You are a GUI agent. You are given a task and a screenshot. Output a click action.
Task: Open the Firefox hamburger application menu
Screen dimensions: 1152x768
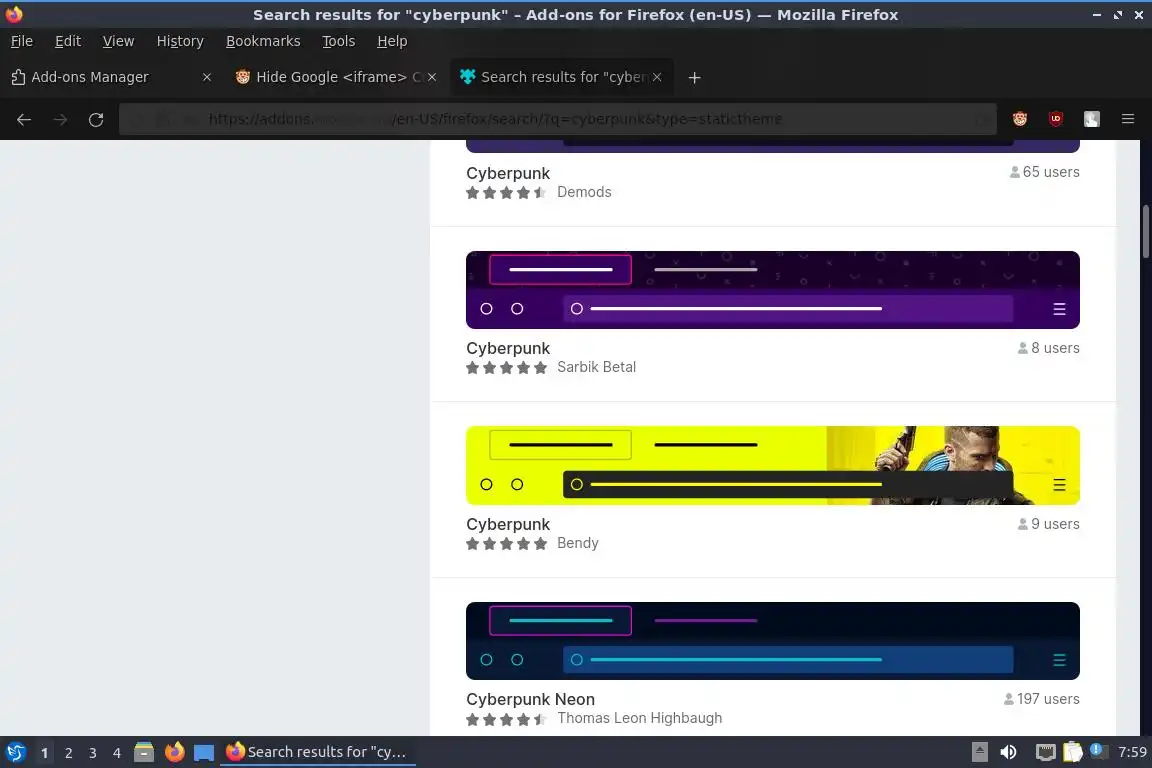point(1128,119)
